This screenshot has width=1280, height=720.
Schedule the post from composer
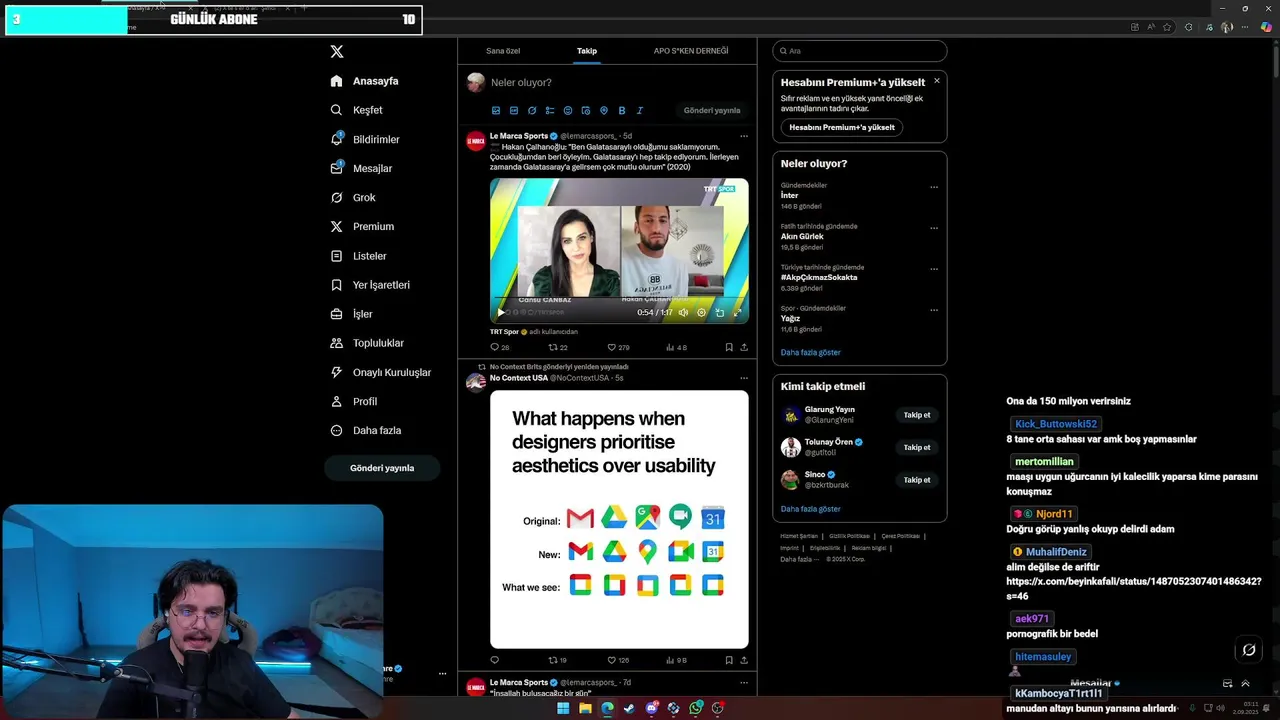point(586,110)
